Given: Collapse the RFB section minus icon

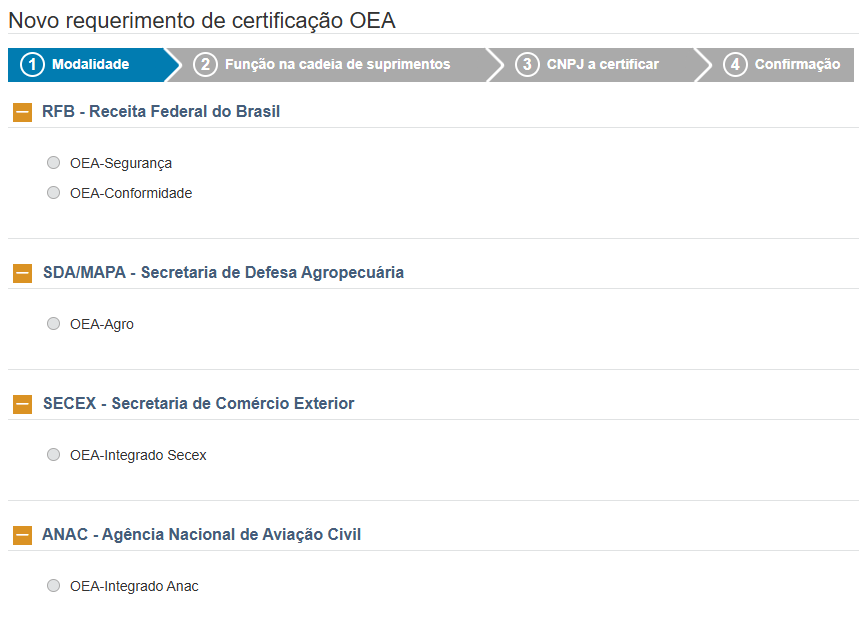Looking at the screenshot, I should 22,112.
